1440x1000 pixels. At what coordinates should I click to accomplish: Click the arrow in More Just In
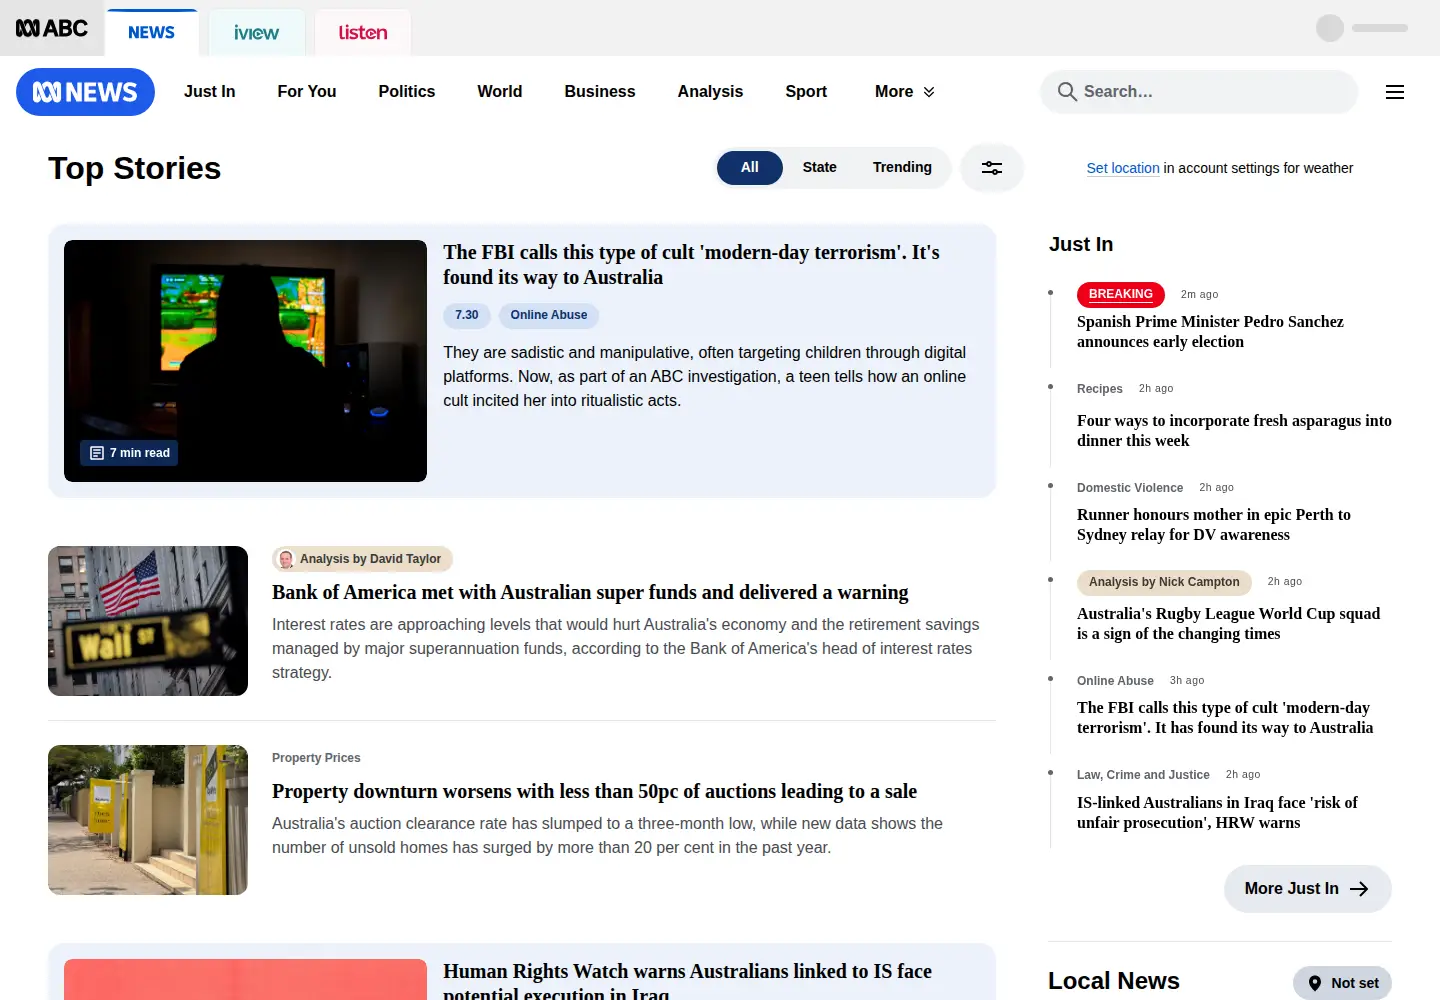[1359, 889]
